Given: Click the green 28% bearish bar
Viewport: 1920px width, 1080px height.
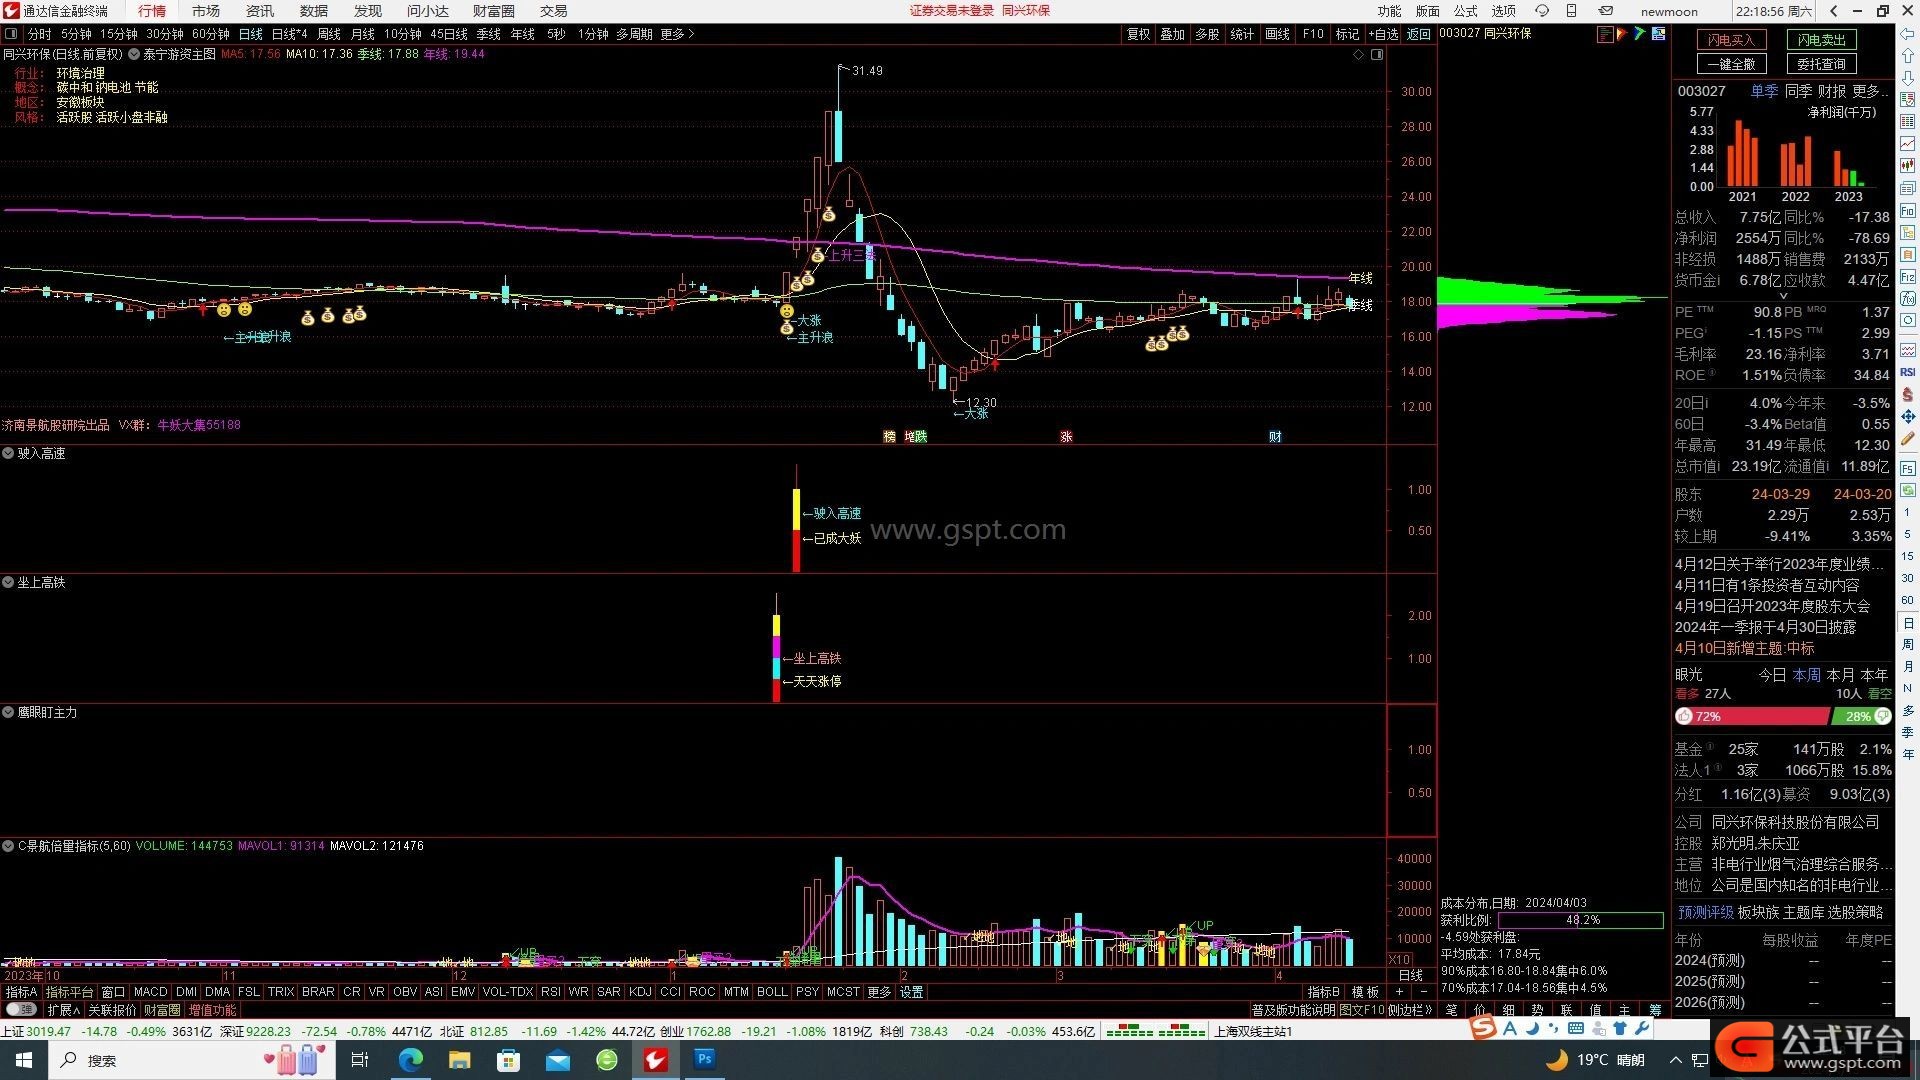Looking at the screenshot, I should pos(1861,717).
